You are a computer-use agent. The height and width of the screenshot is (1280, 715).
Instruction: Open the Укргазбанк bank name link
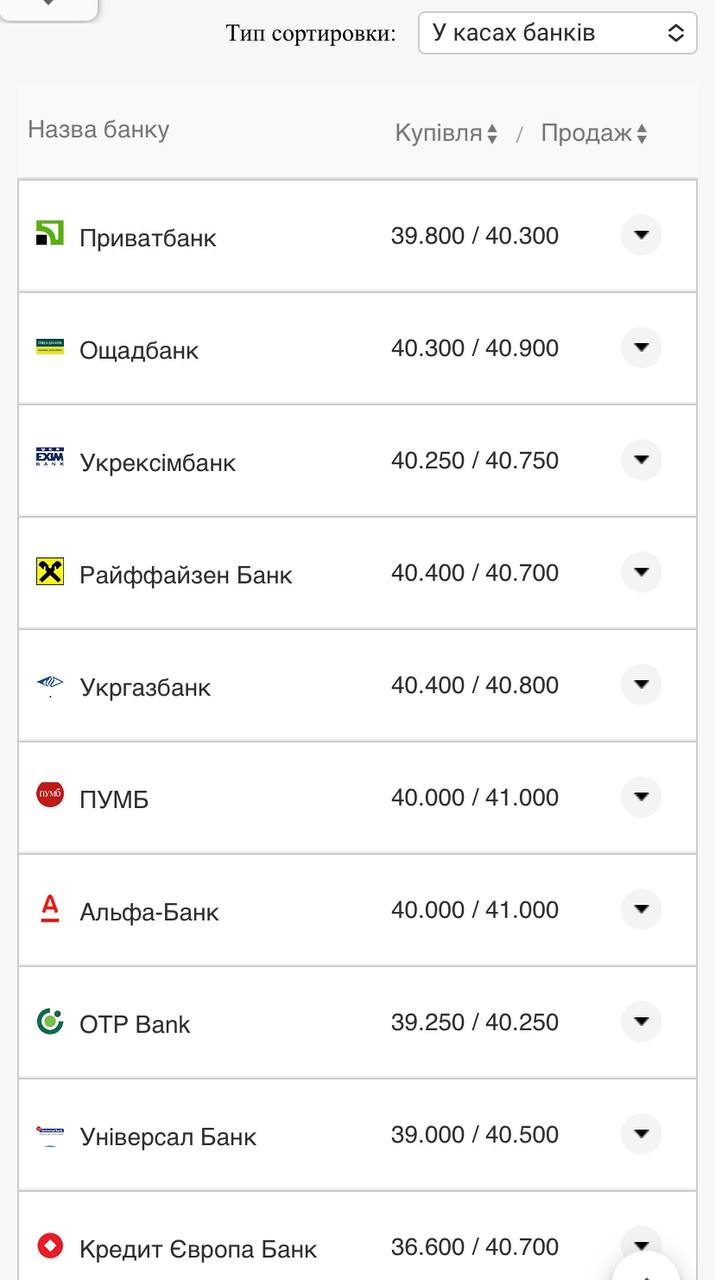point(145,687)
